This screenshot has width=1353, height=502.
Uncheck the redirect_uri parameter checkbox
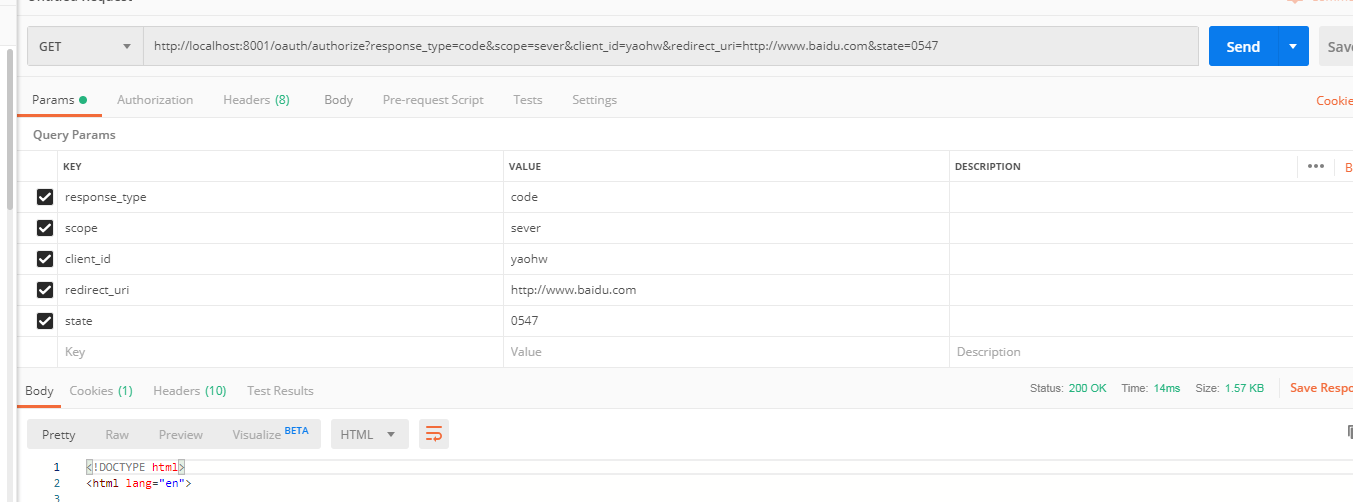44,290
